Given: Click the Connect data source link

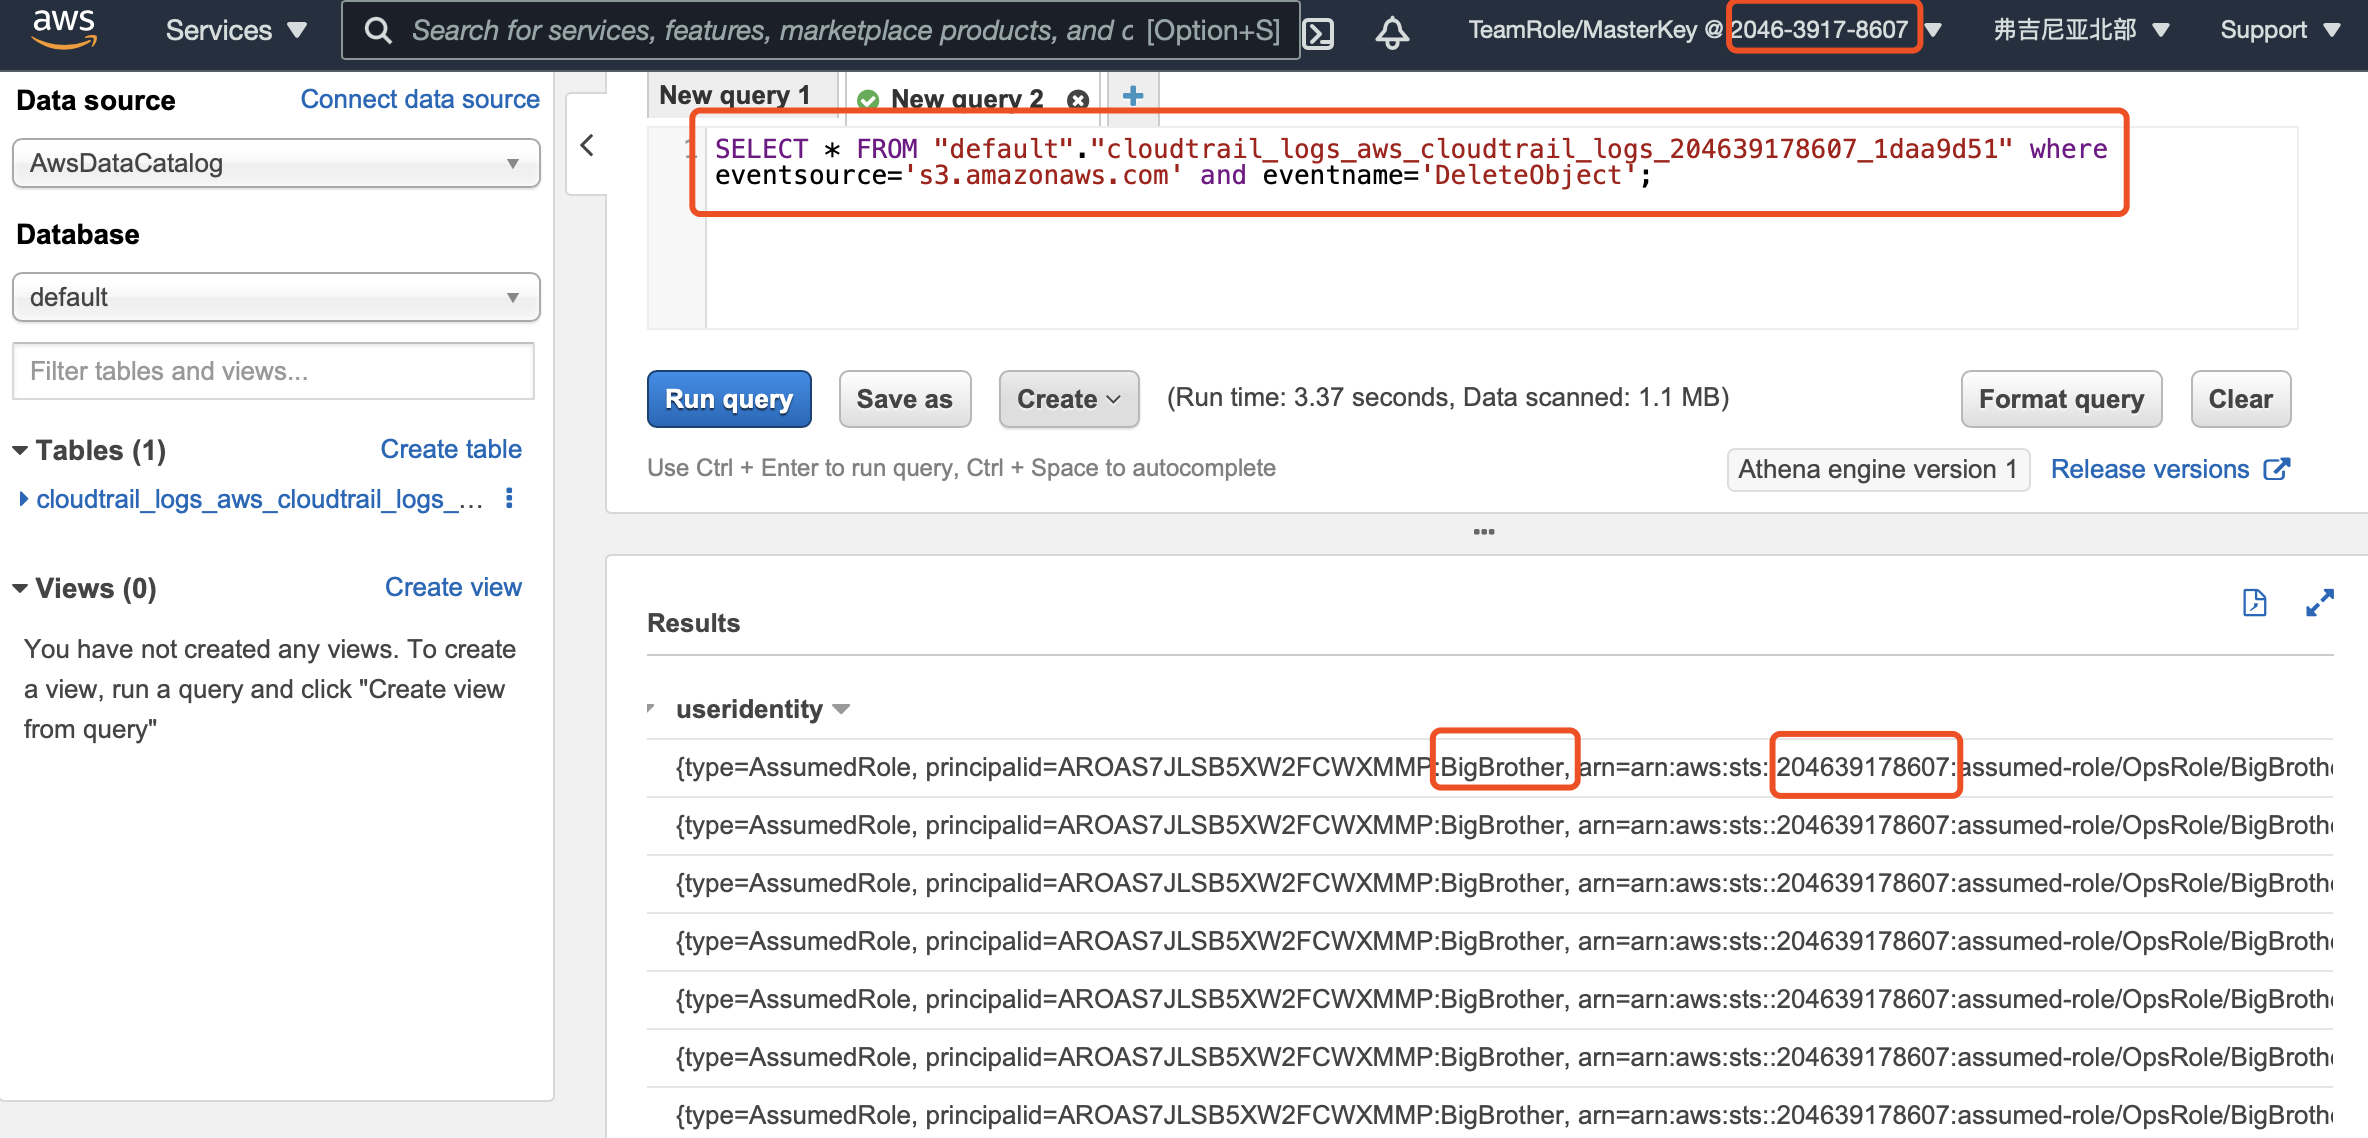Looking at the screenshot, I should (x=420, y=99).
